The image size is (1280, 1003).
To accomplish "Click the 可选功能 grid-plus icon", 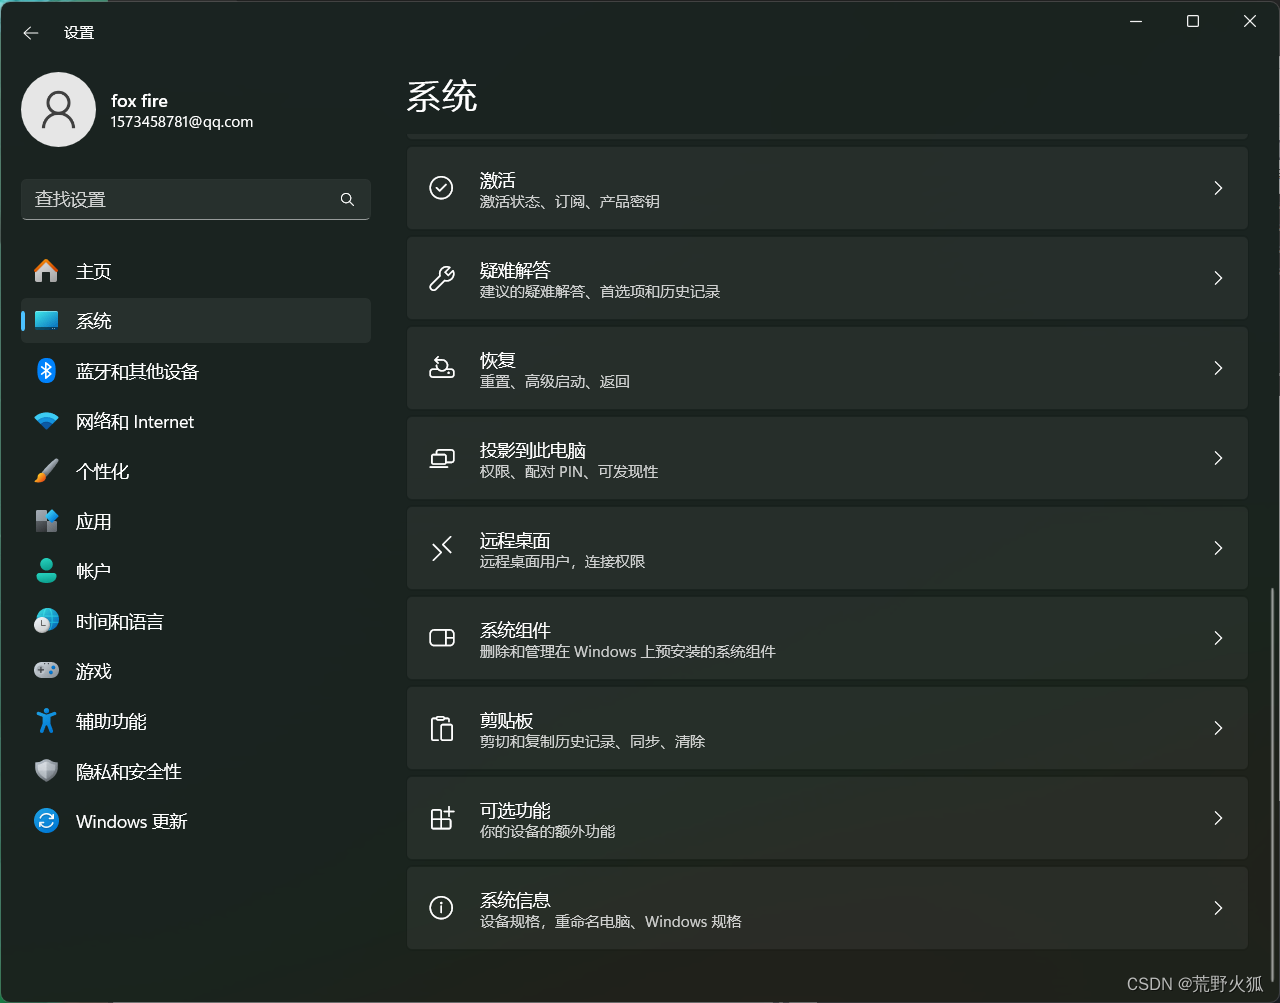I will [x=441, y=818].
